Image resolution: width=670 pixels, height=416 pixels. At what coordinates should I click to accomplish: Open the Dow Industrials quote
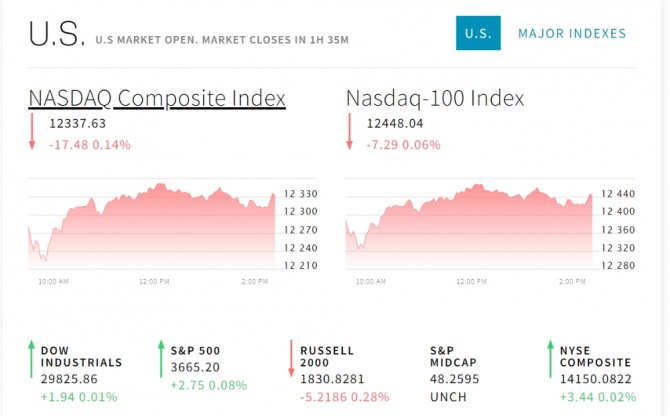point(81,357)
